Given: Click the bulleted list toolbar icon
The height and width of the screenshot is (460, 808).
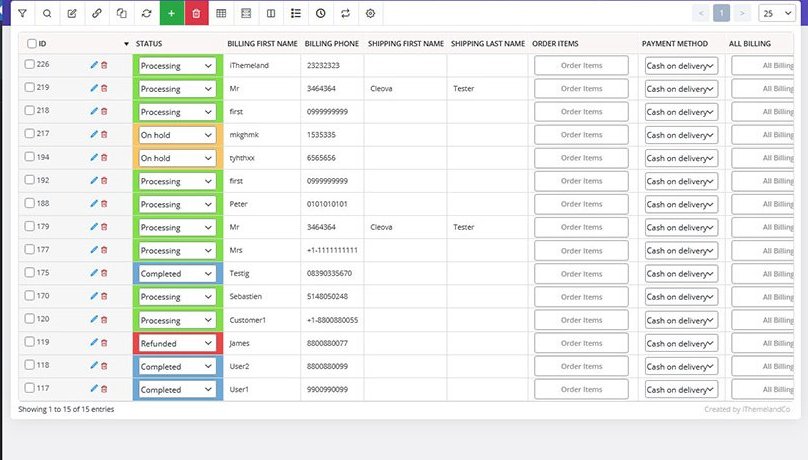Looking at the screenshot, I should (x=296, y=13).
